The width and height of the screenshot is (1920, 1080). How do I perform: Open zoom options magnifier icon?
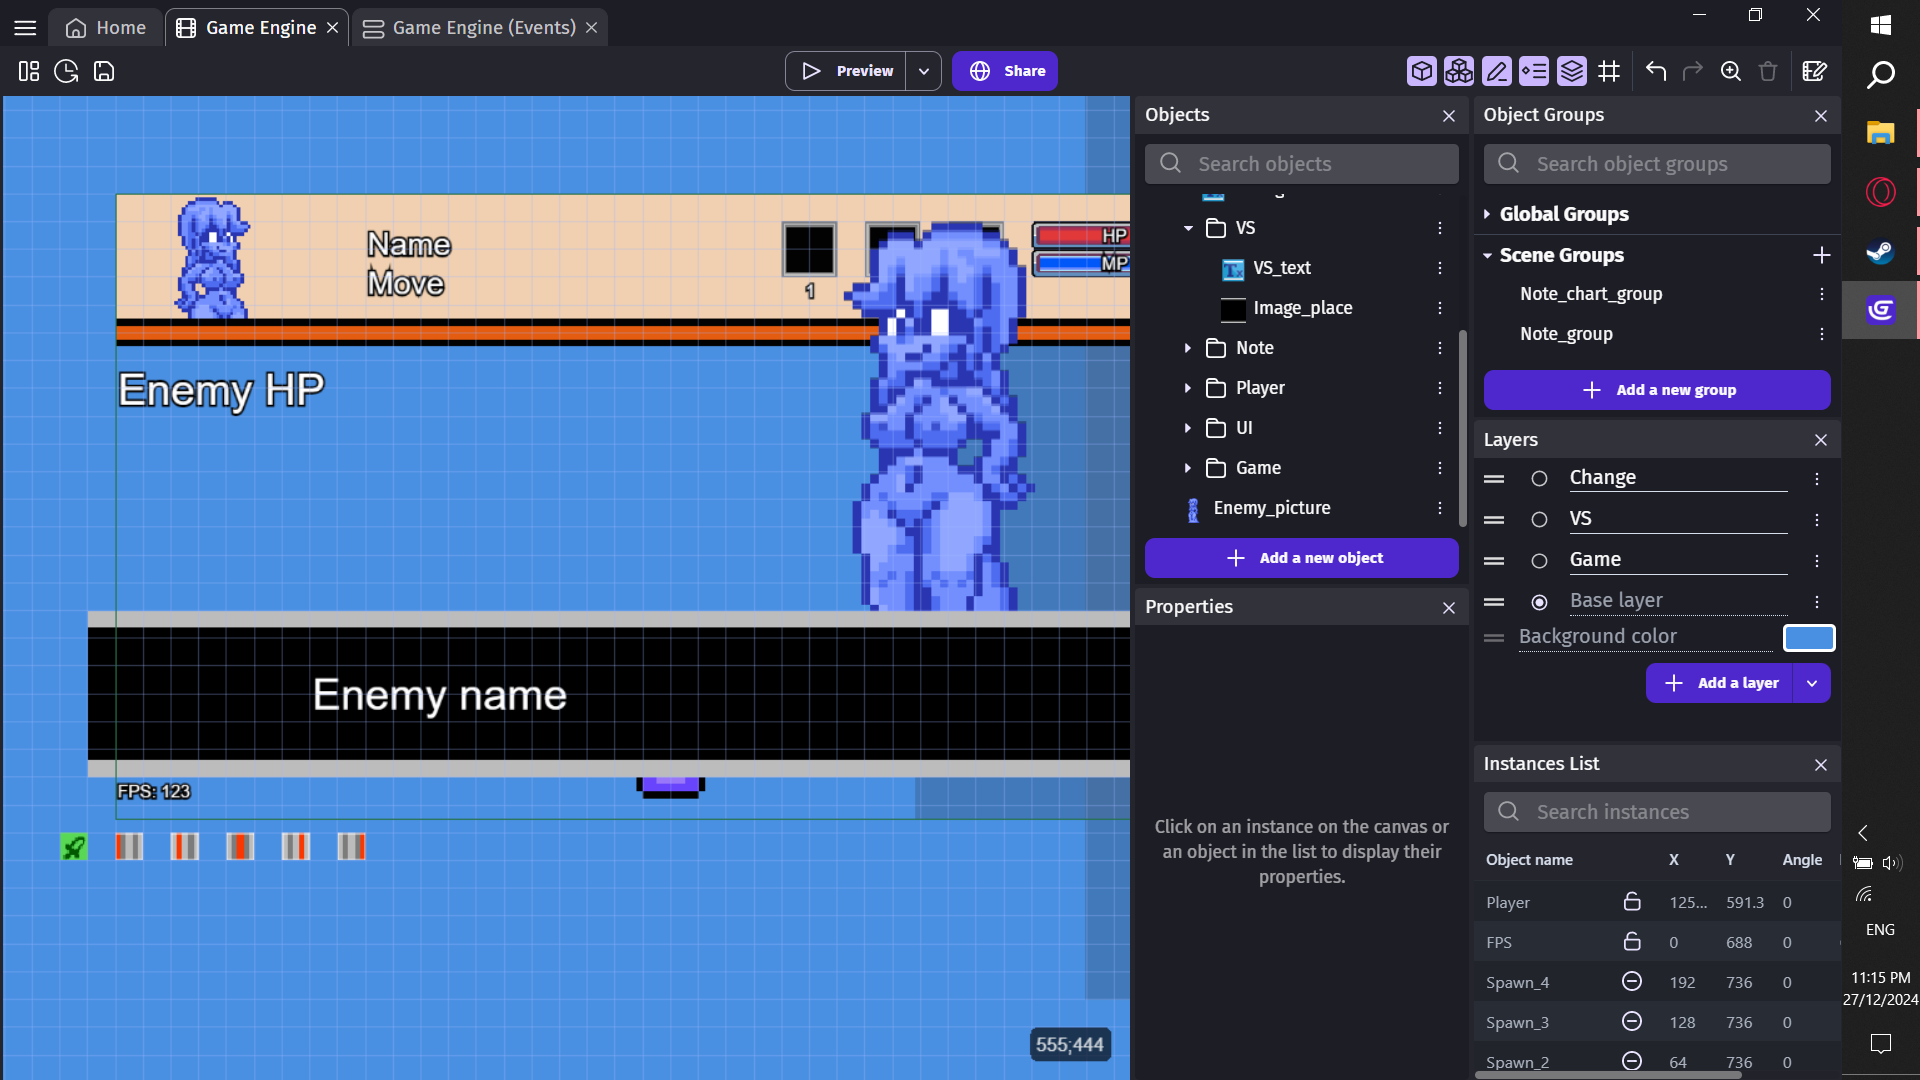click(1731, 71)
